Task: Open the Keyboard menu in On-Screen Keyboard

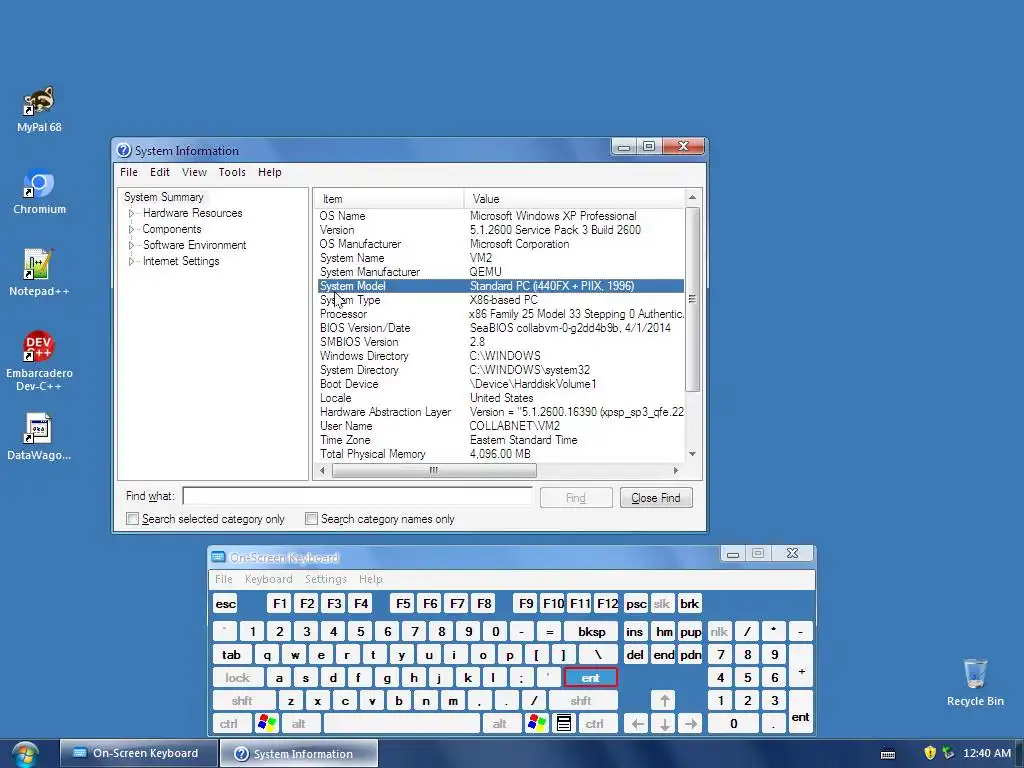Action: pos(268,579)
